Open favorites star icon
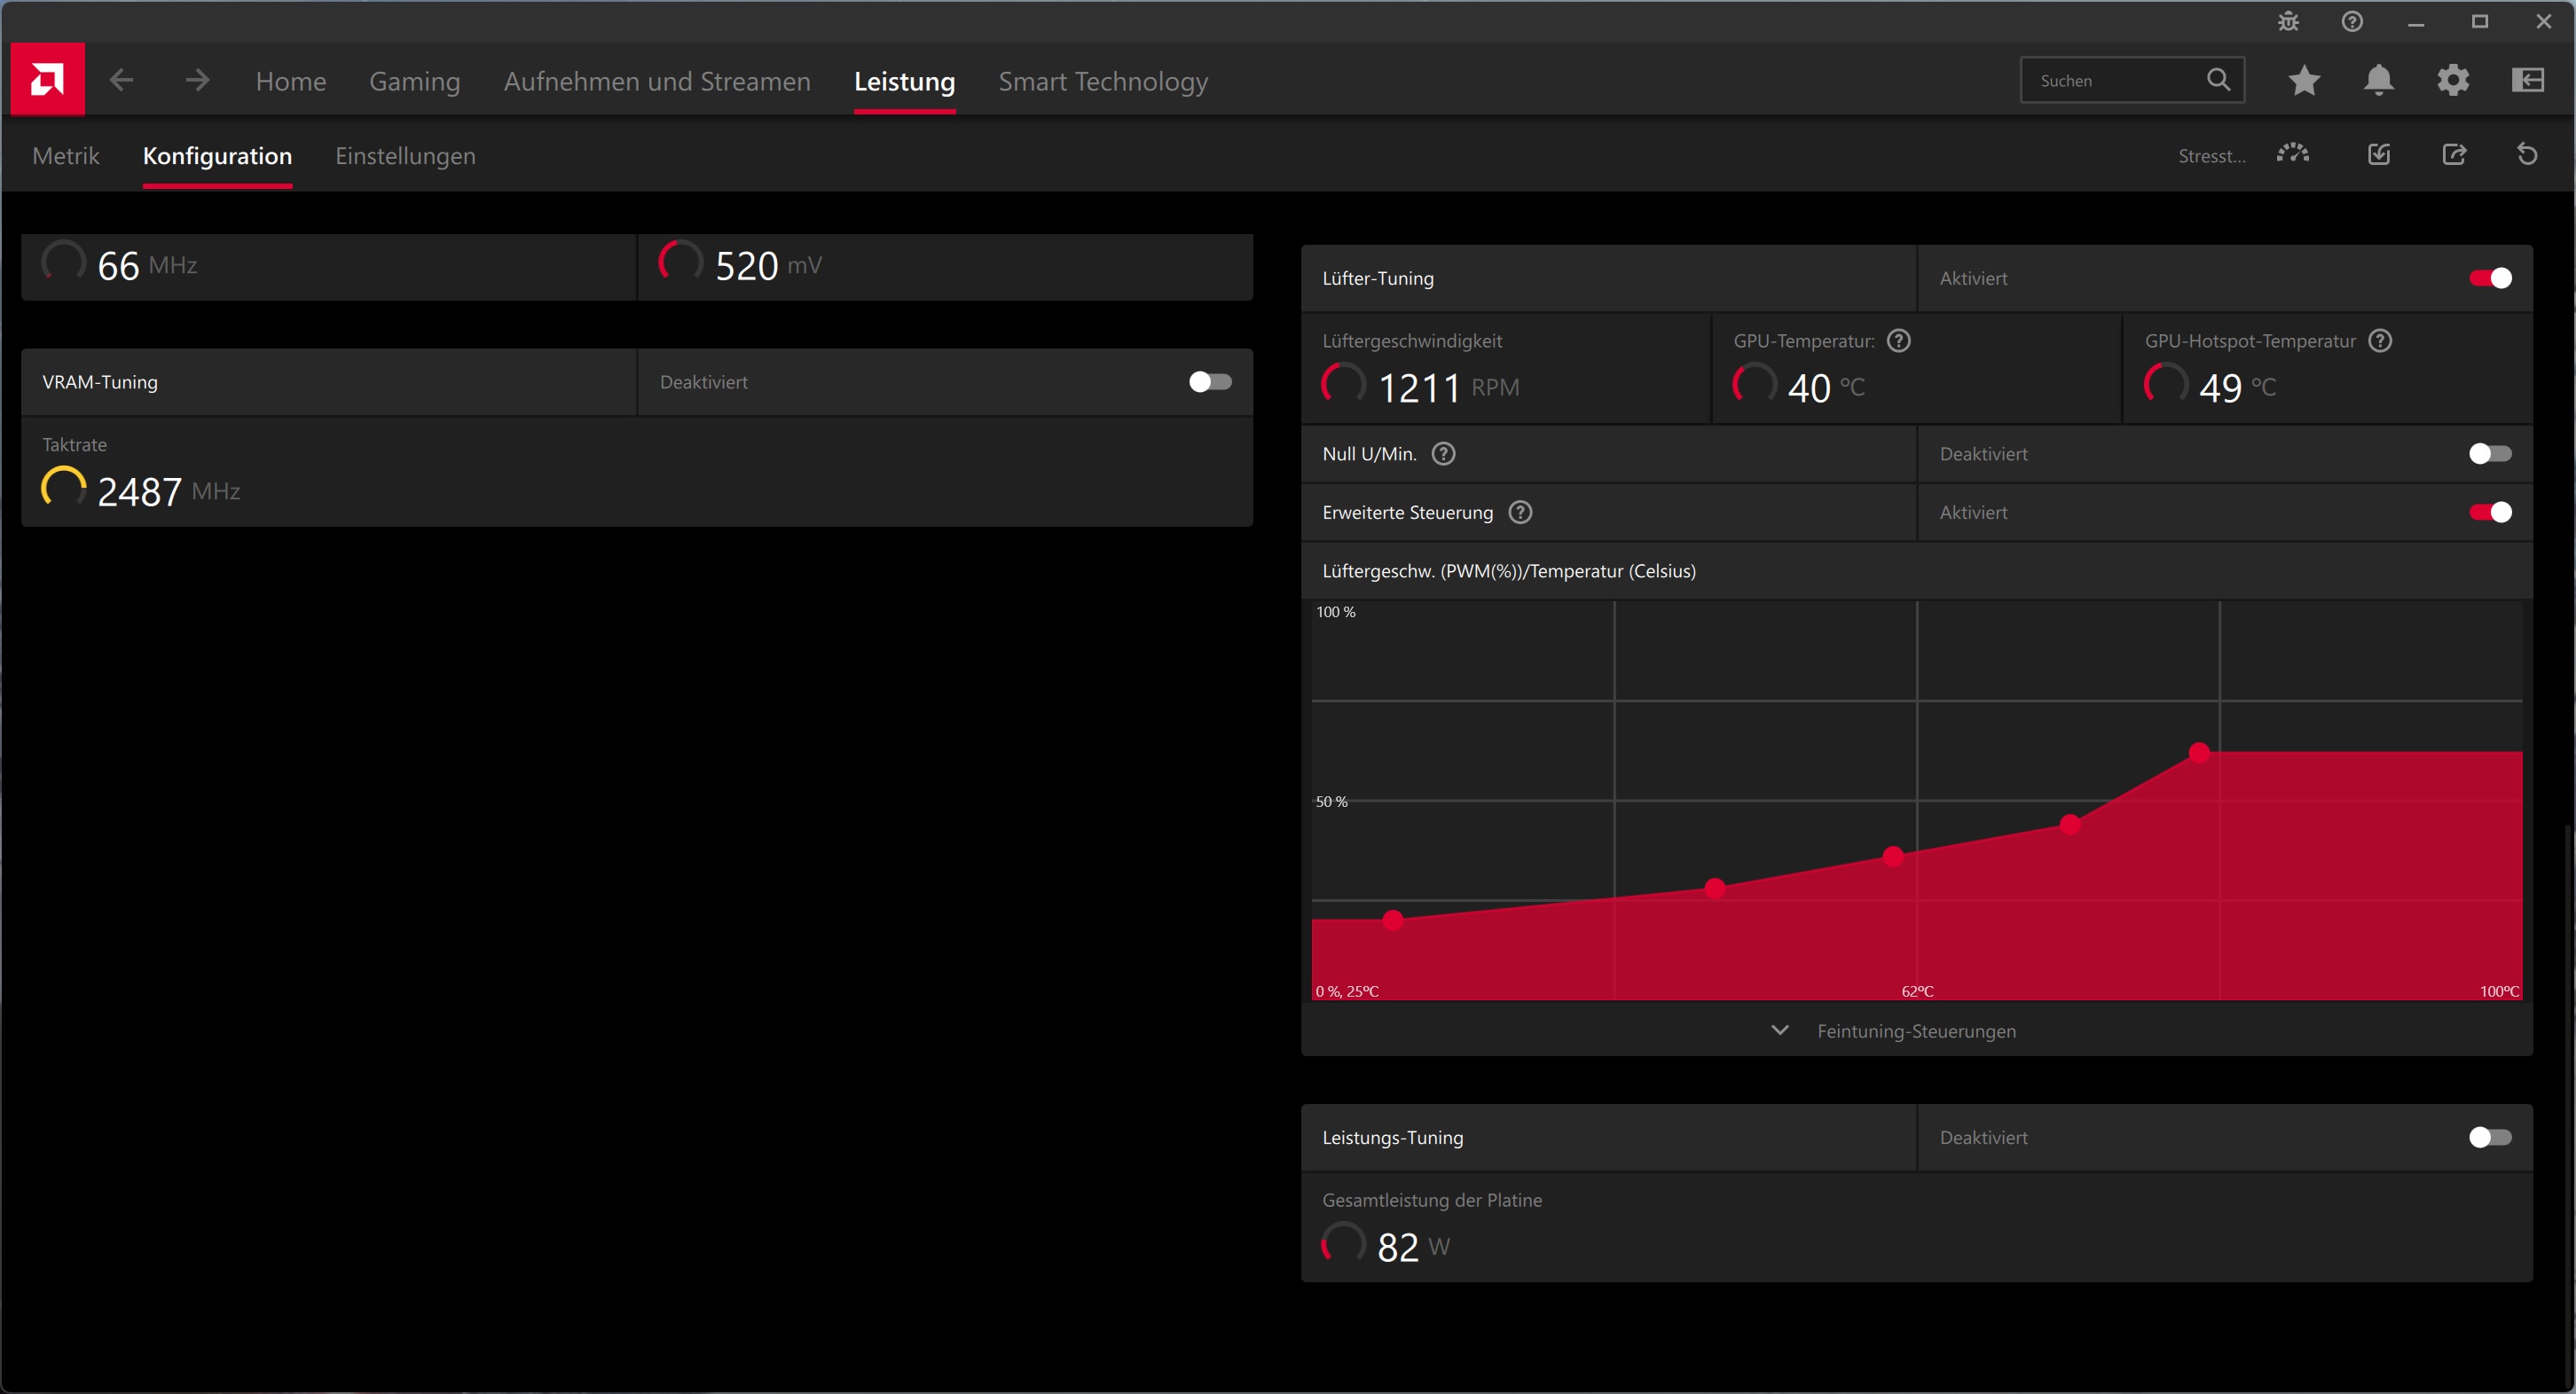The height and width of the screenshot is (1394, 2576). click(x=2304, y=80)
